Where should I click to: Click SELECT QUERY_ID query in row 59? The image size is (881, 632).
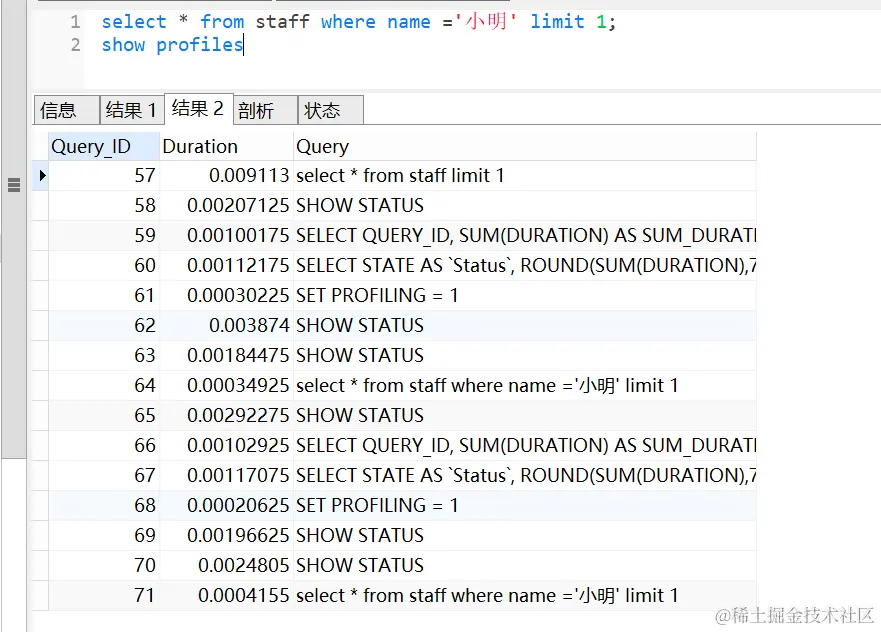pyautogui.click(x=526, y=235)
